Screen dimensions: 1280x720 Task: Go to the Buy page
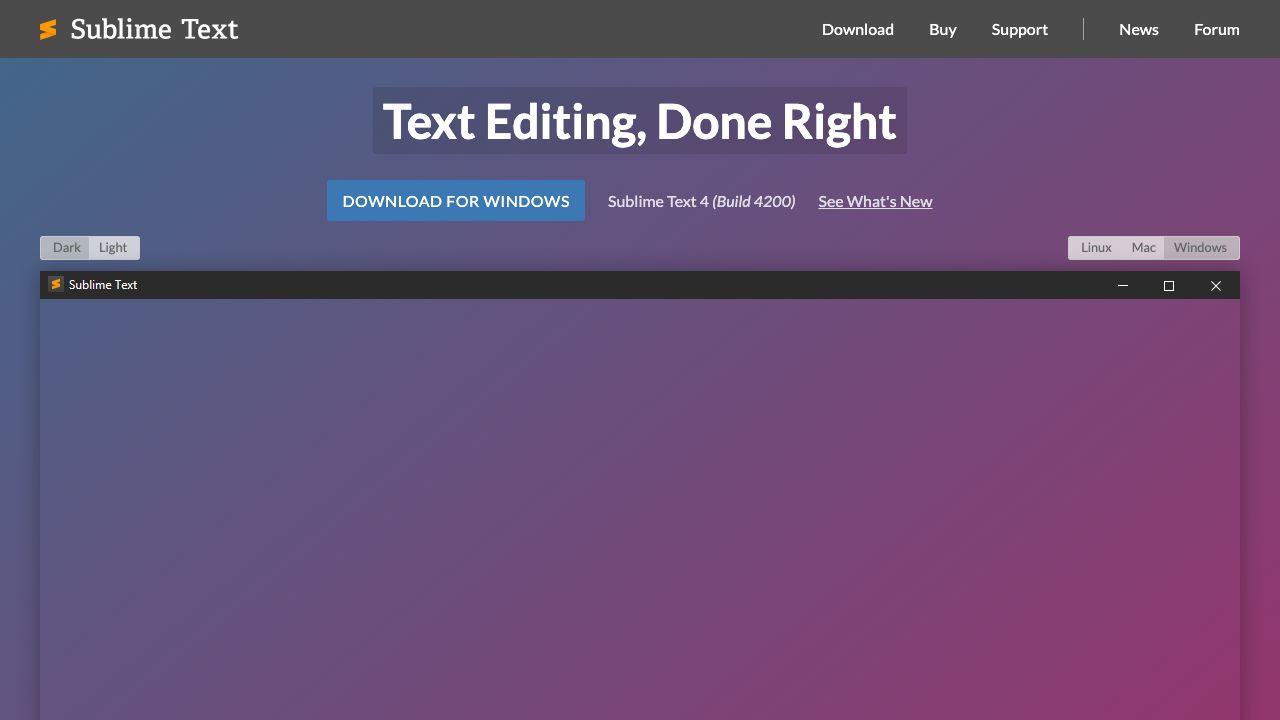943,29
